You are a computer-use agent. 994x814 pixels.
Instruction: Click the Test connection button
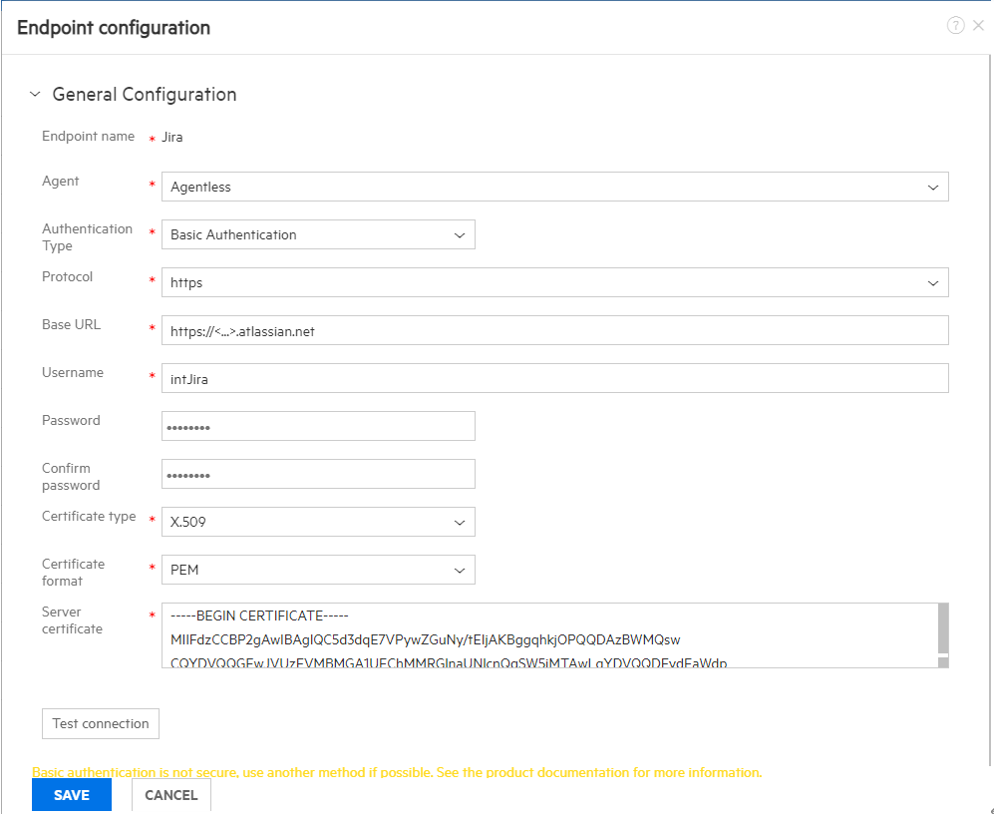(x=100, y=723)
